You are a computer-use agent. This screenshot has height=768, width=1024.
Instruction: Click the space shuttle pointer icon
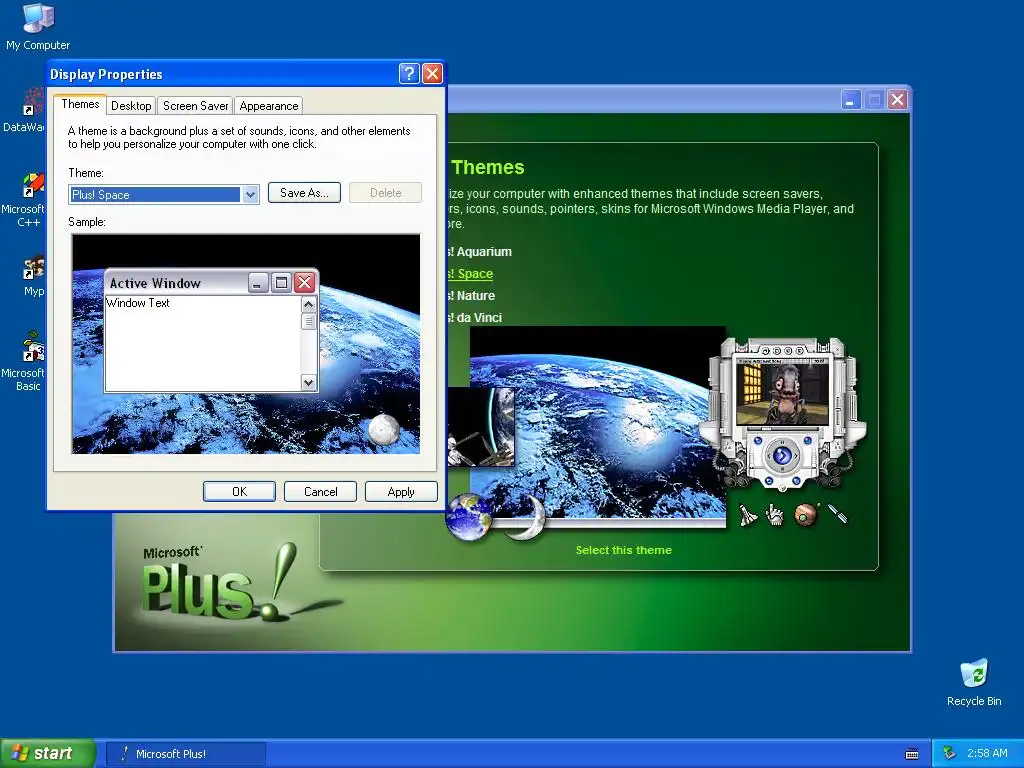(x=748, y=515)
